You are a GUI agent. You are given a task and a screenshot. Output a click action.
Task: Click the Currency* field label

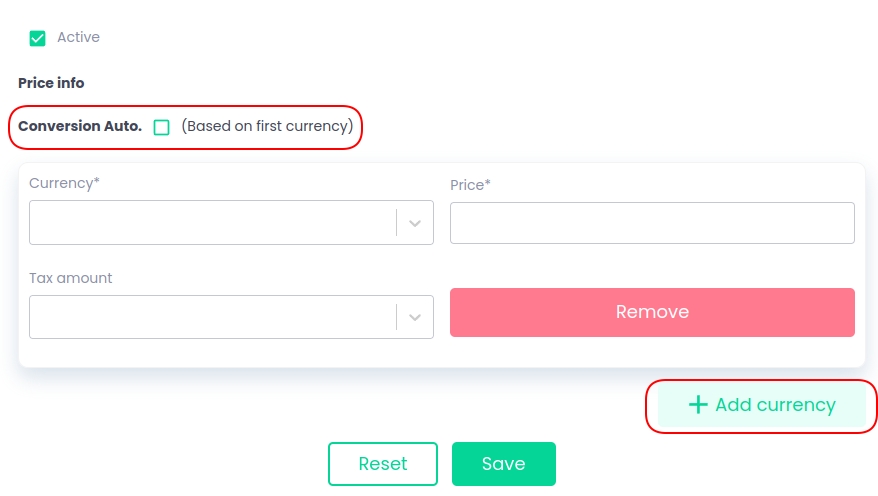(x=64, y=183)
